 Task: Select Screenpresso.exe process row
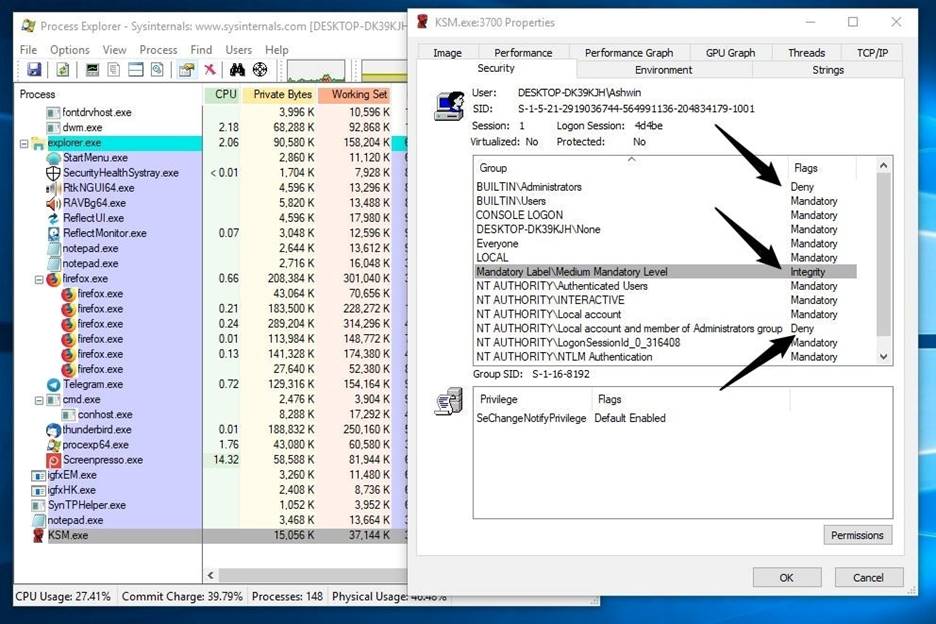click(x=102, y=460)
